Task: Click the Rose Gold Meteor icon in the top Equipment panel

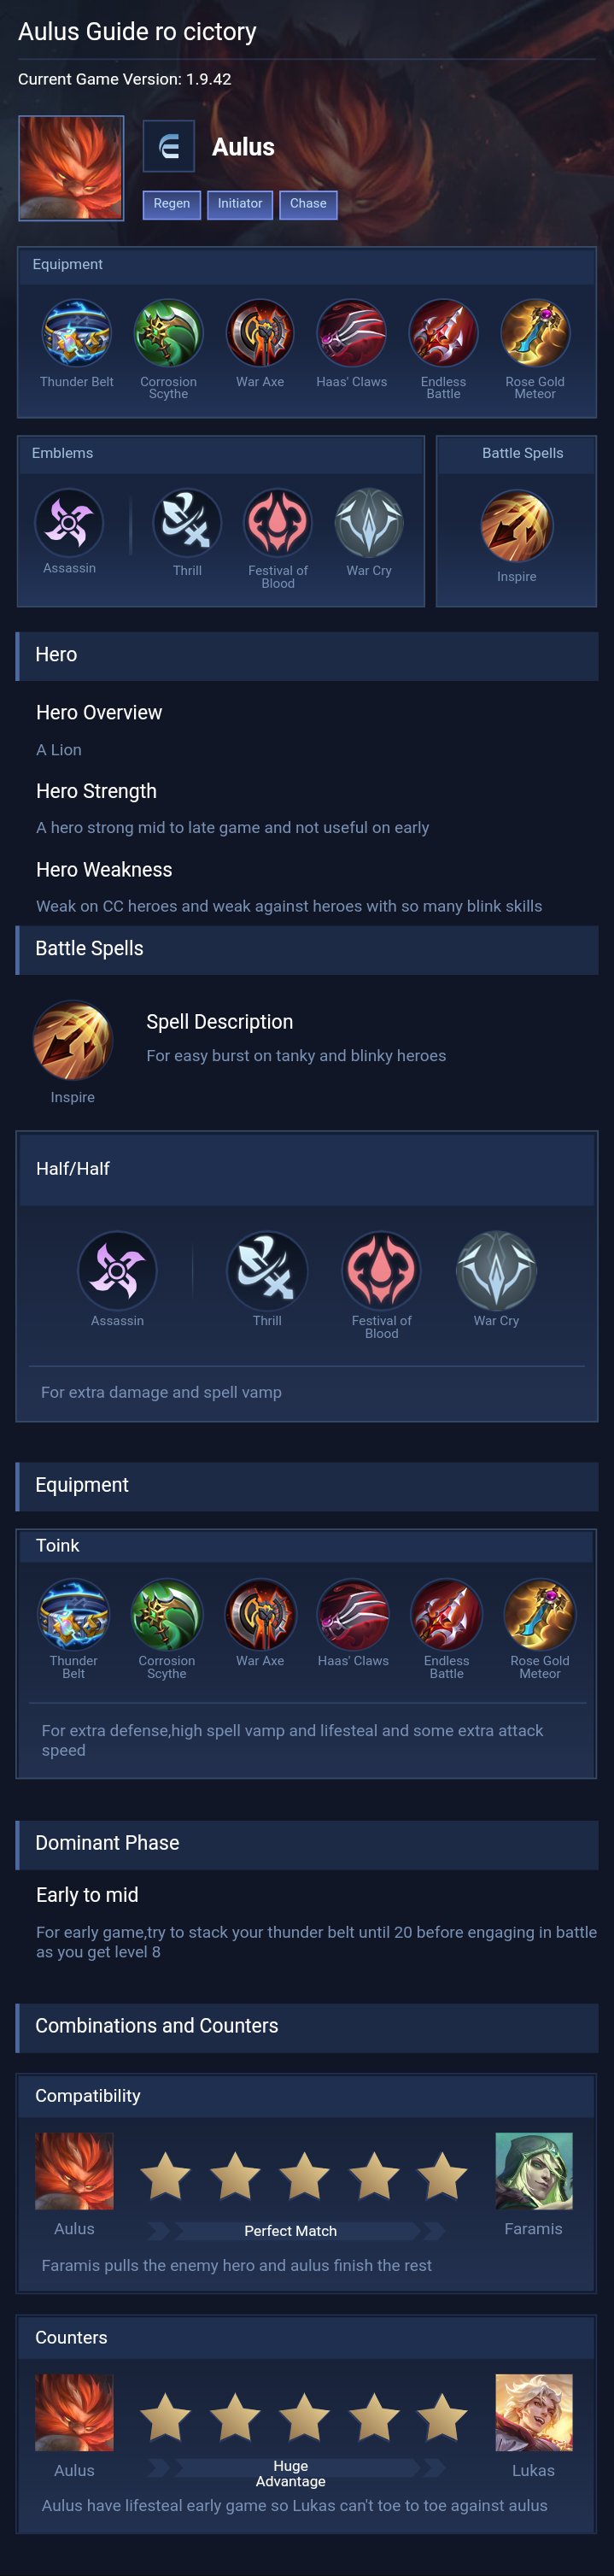Action: 535,333
